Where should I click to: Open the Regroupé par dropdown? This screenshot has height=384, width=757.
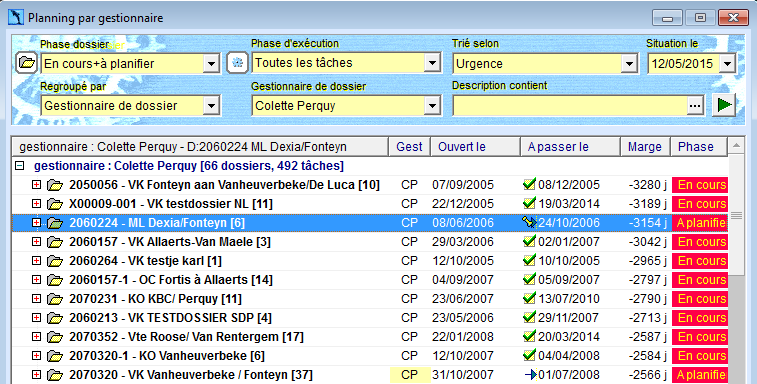(x=211, y=105)
